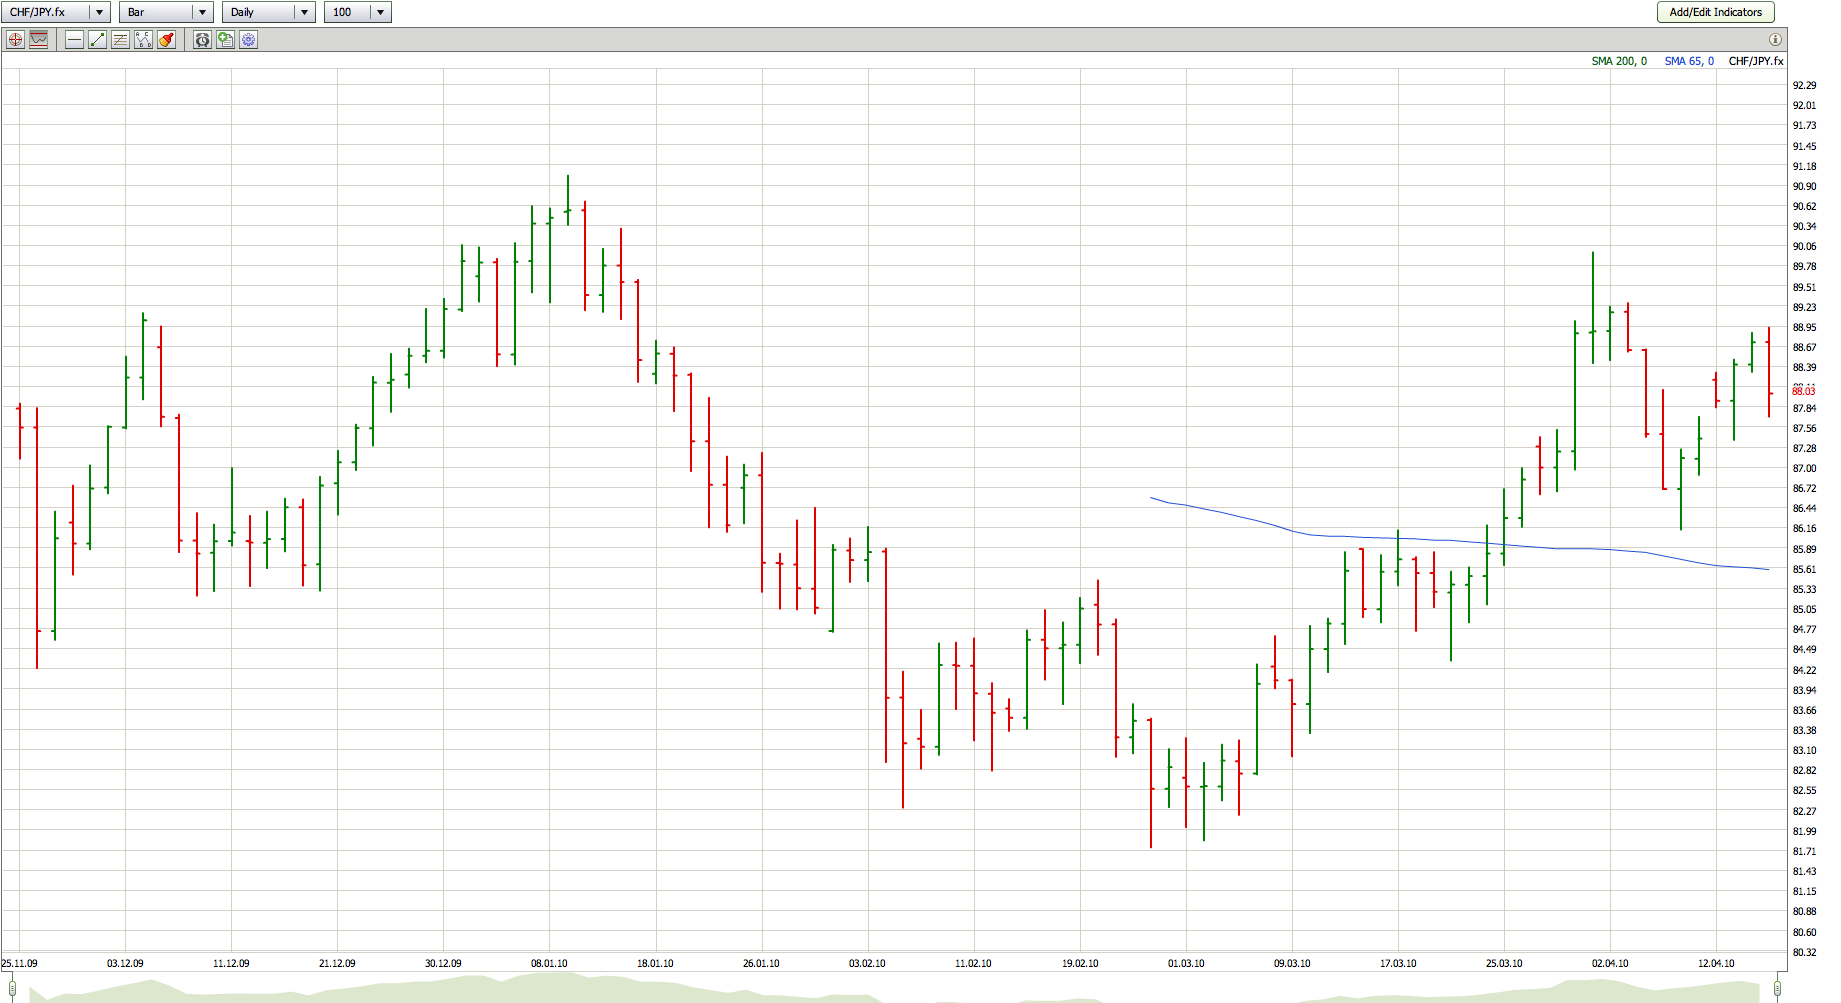The image size is (1841, 1003).
Task: Open the CHF/JPY.fx symbol dropdown
Action: [99, 12]
